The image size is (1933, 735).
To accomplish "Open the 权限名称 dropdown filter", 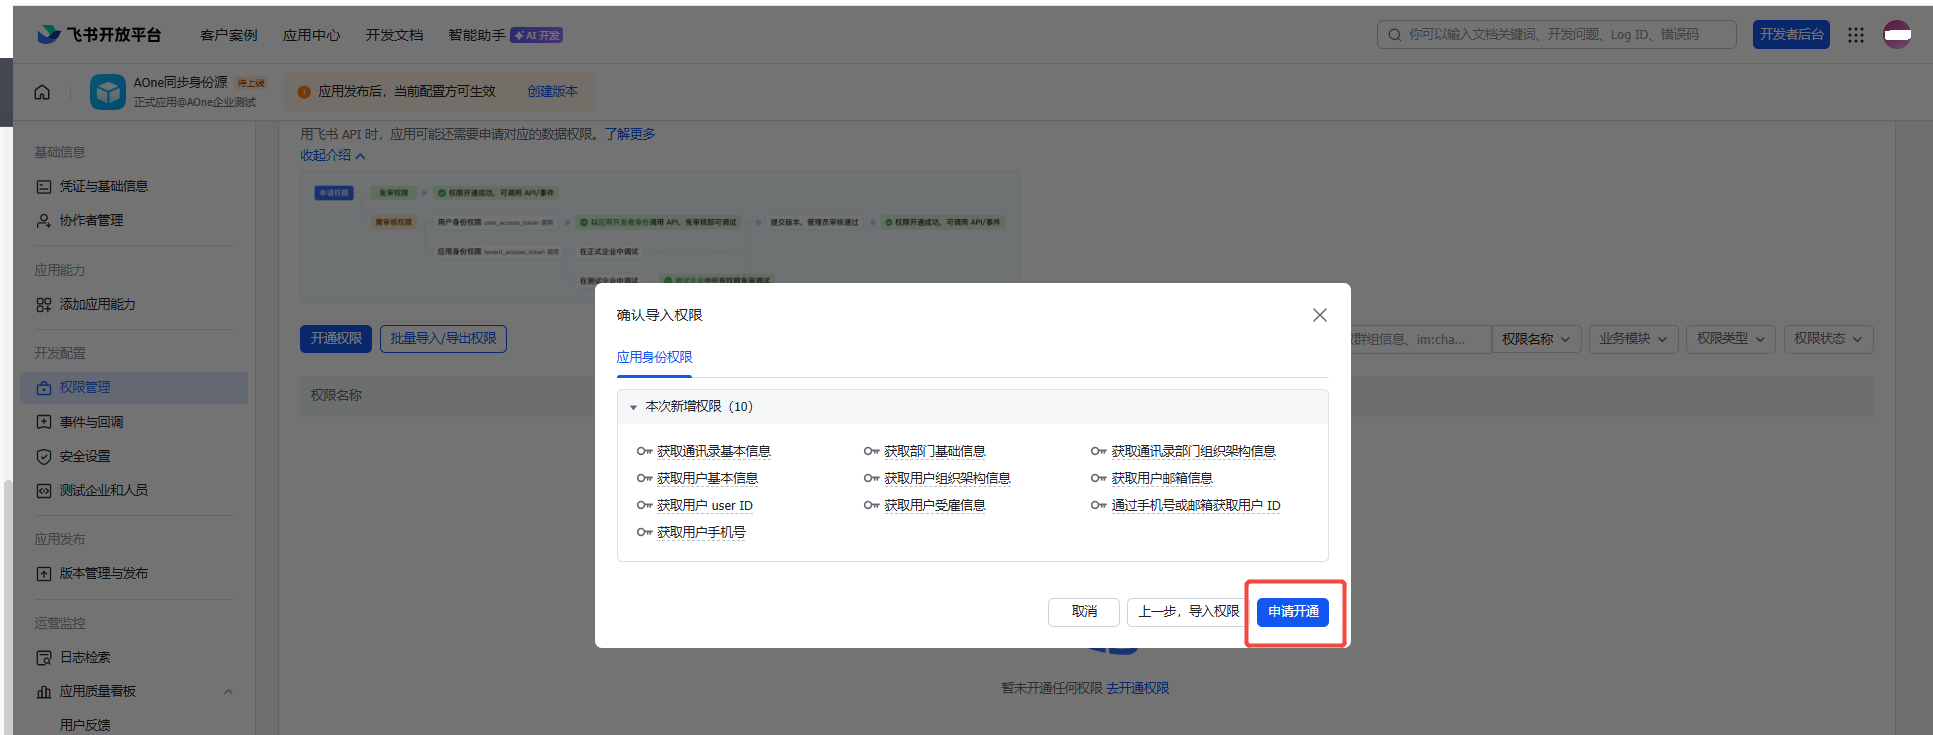I will [x=1535, y=339].
